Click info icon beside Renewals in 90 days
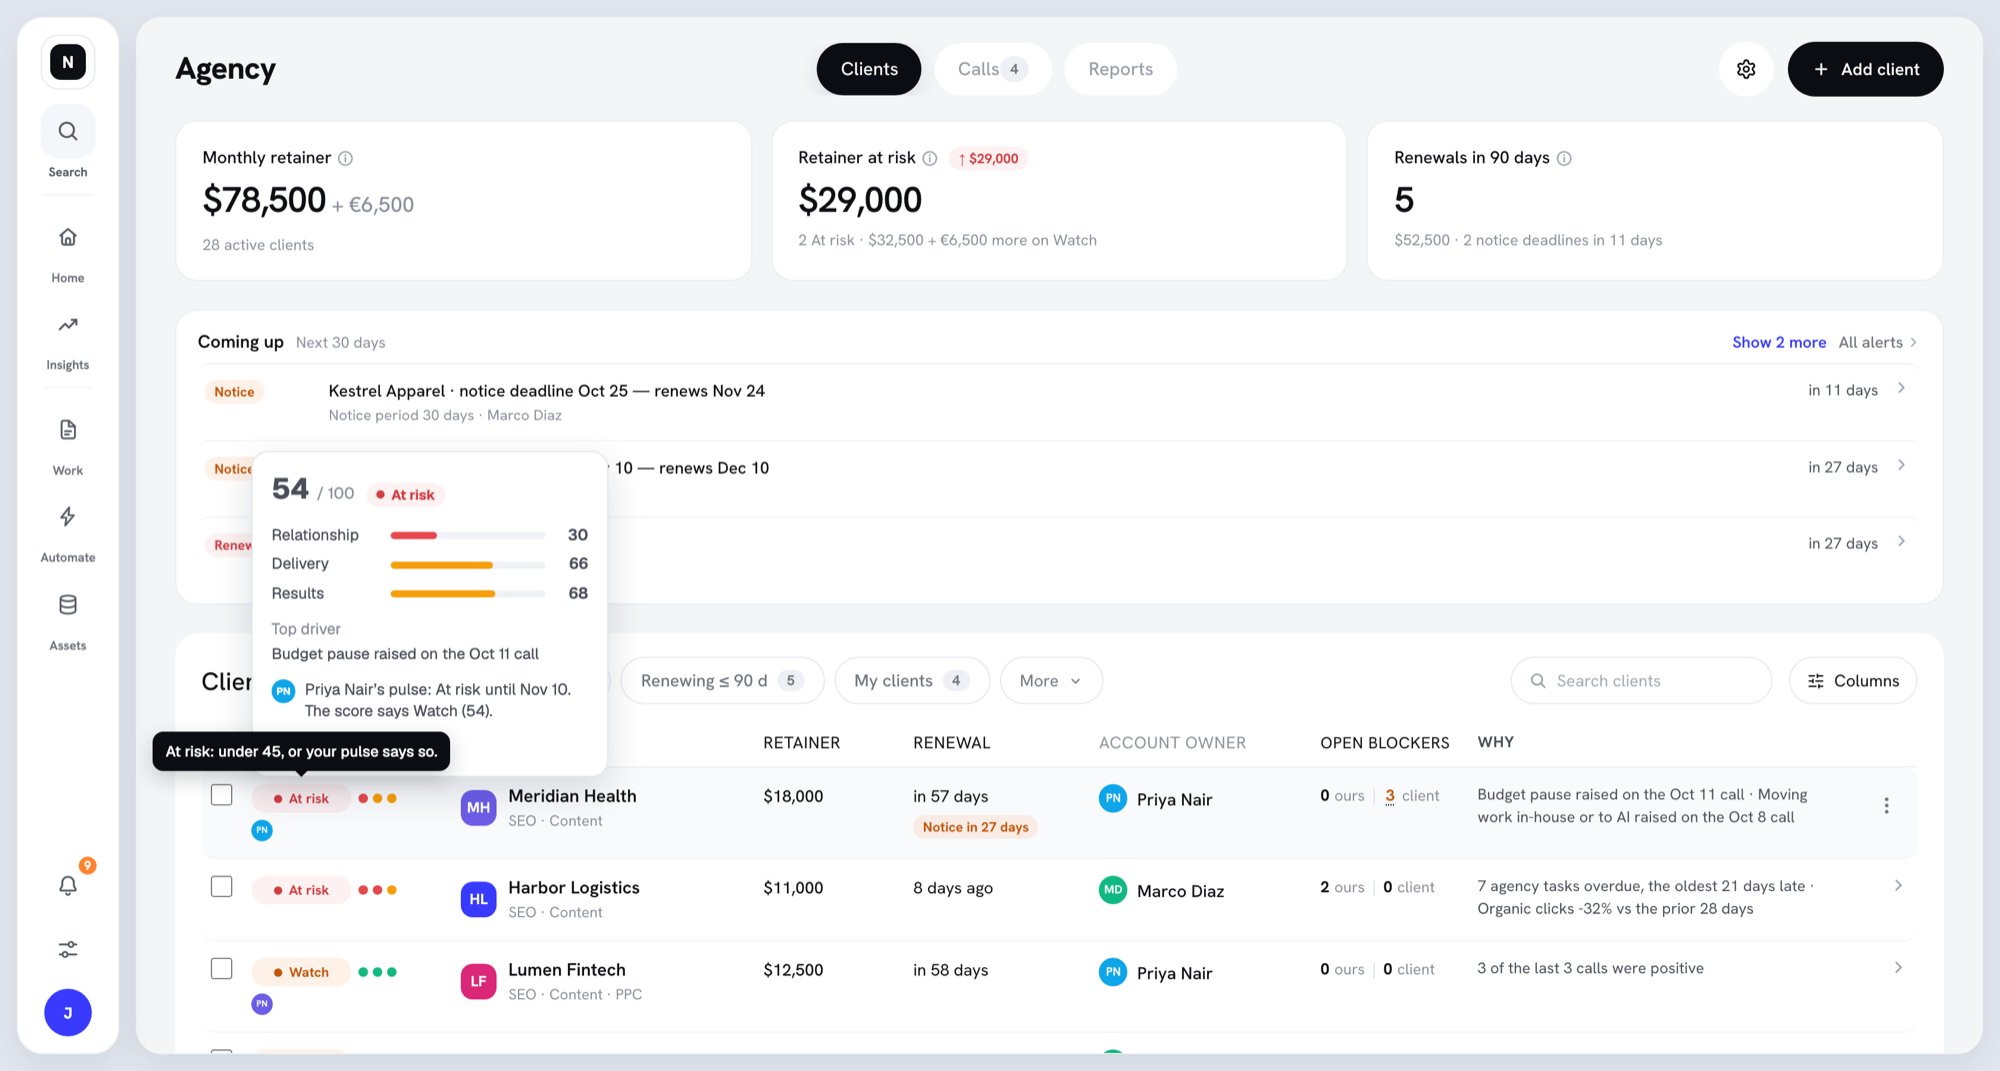2000x1071 pixels. 1564,158
